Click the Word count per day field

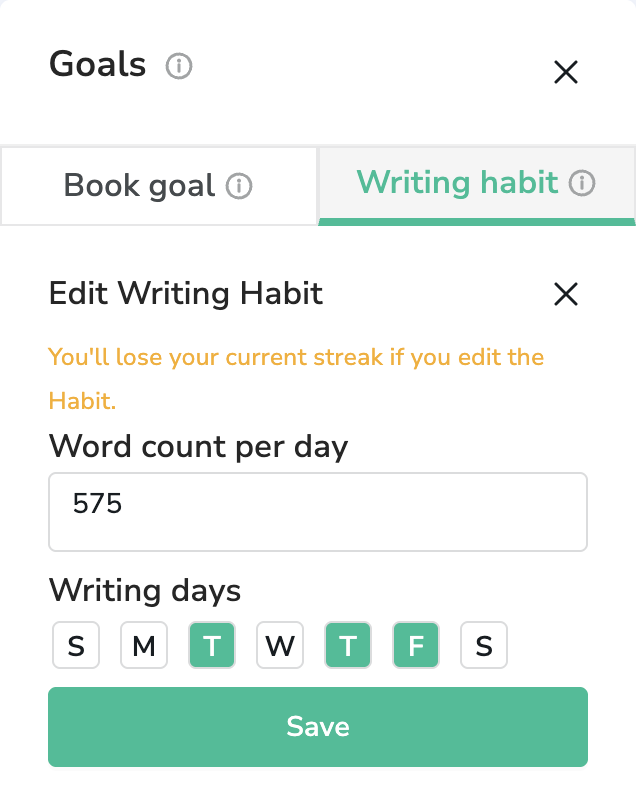(317, 512)
